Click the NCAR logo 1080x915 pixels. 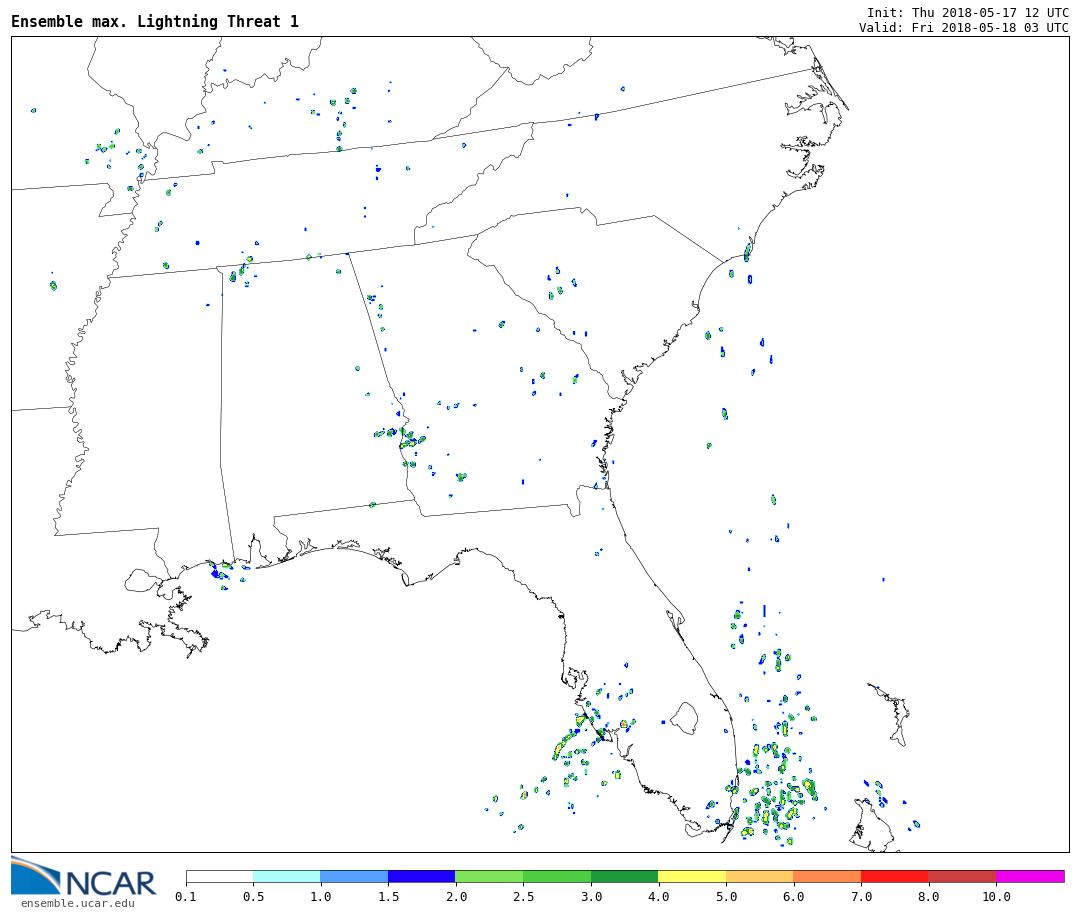pyautogui.click(x=83, y=876)
